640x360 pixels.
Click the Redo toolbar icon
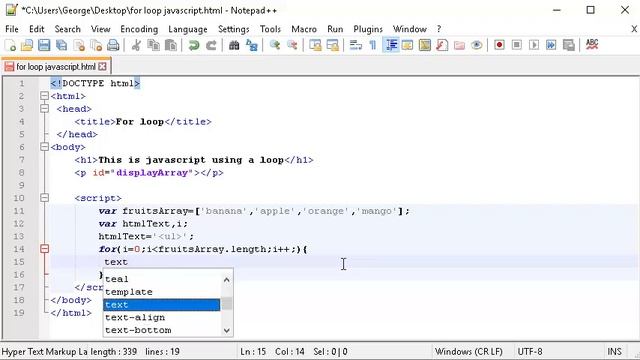click(x=211, y=45)
